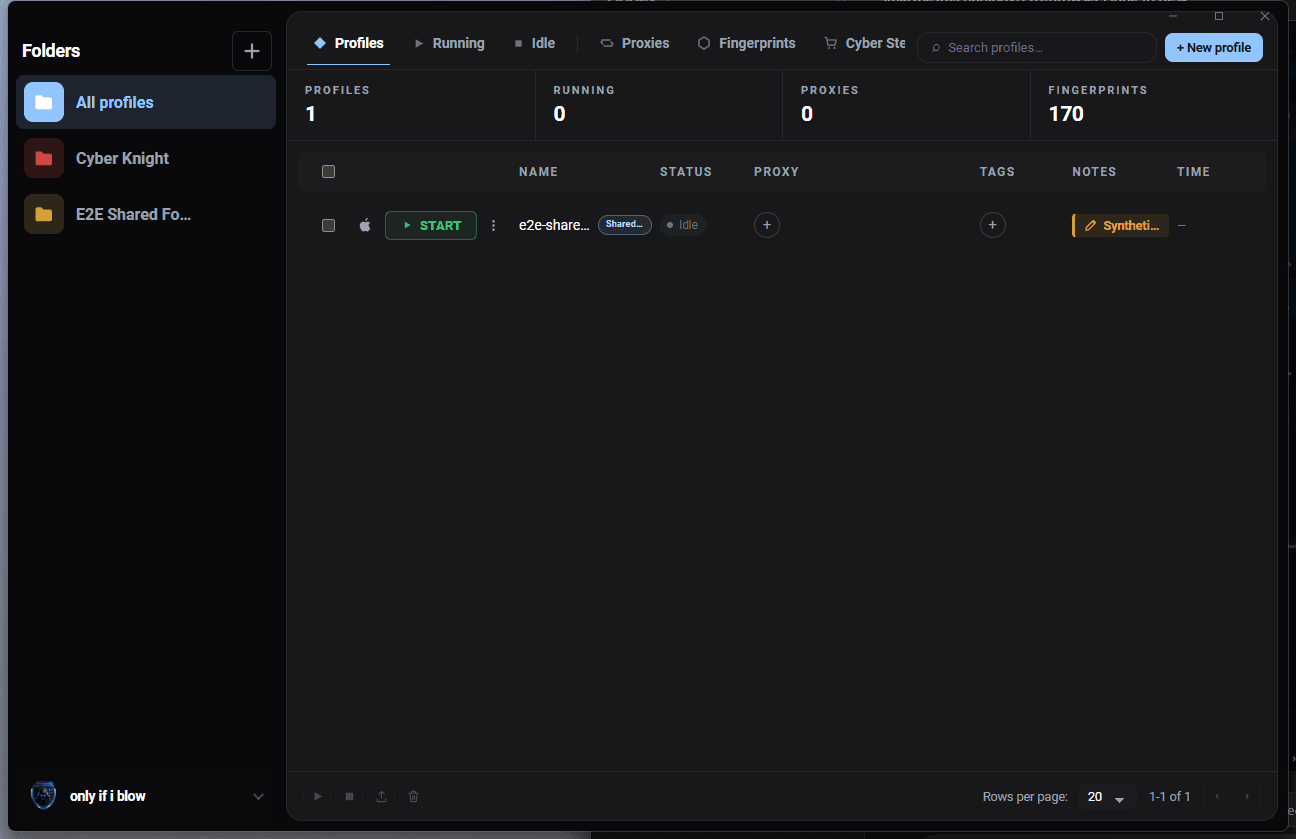The width and height of the screenshot is (1296, 839).
Task: Click the delete trash icon in footer
Action: pos(414,797)
